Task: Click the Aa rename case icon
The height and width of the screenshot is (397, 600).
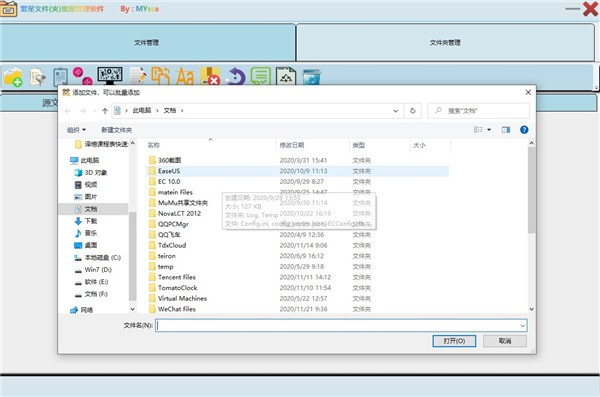Action: (185, 76)
